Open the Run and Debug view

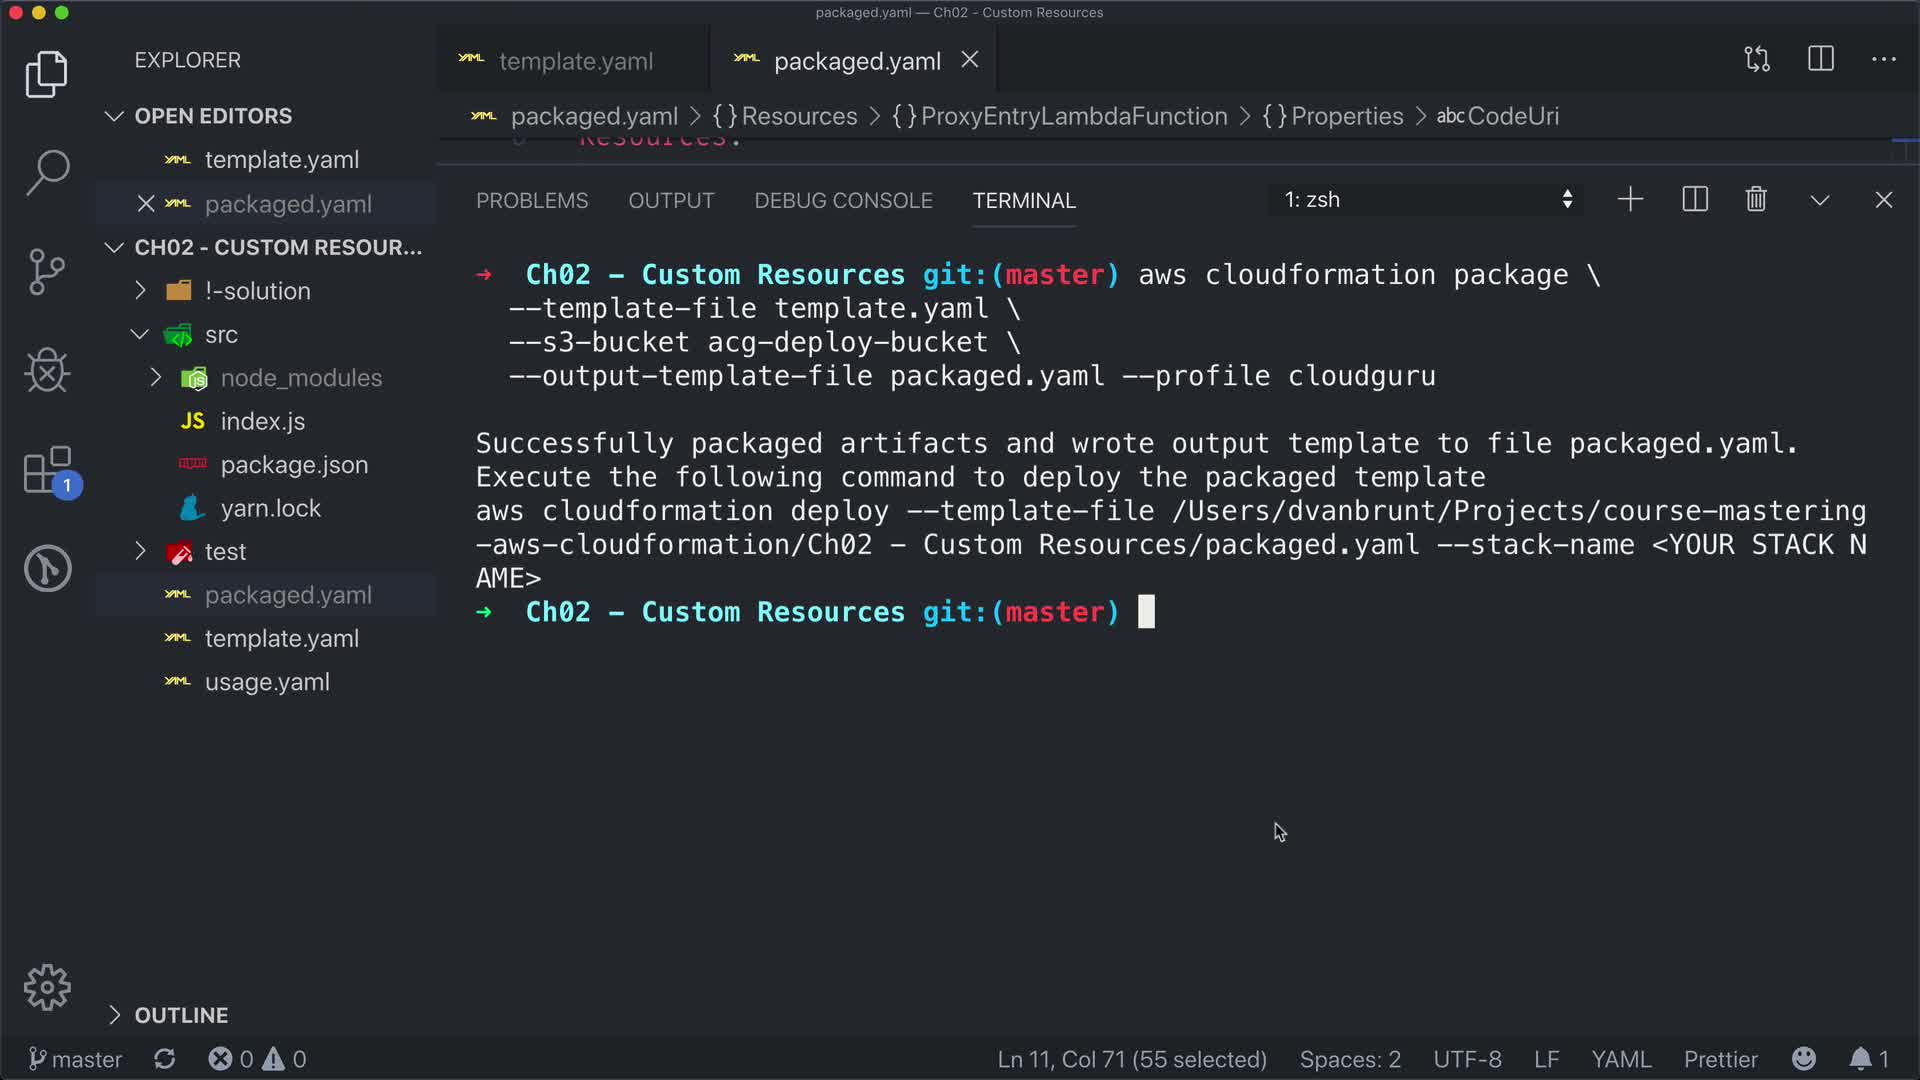pyautogui.click(x=47, y=371)
